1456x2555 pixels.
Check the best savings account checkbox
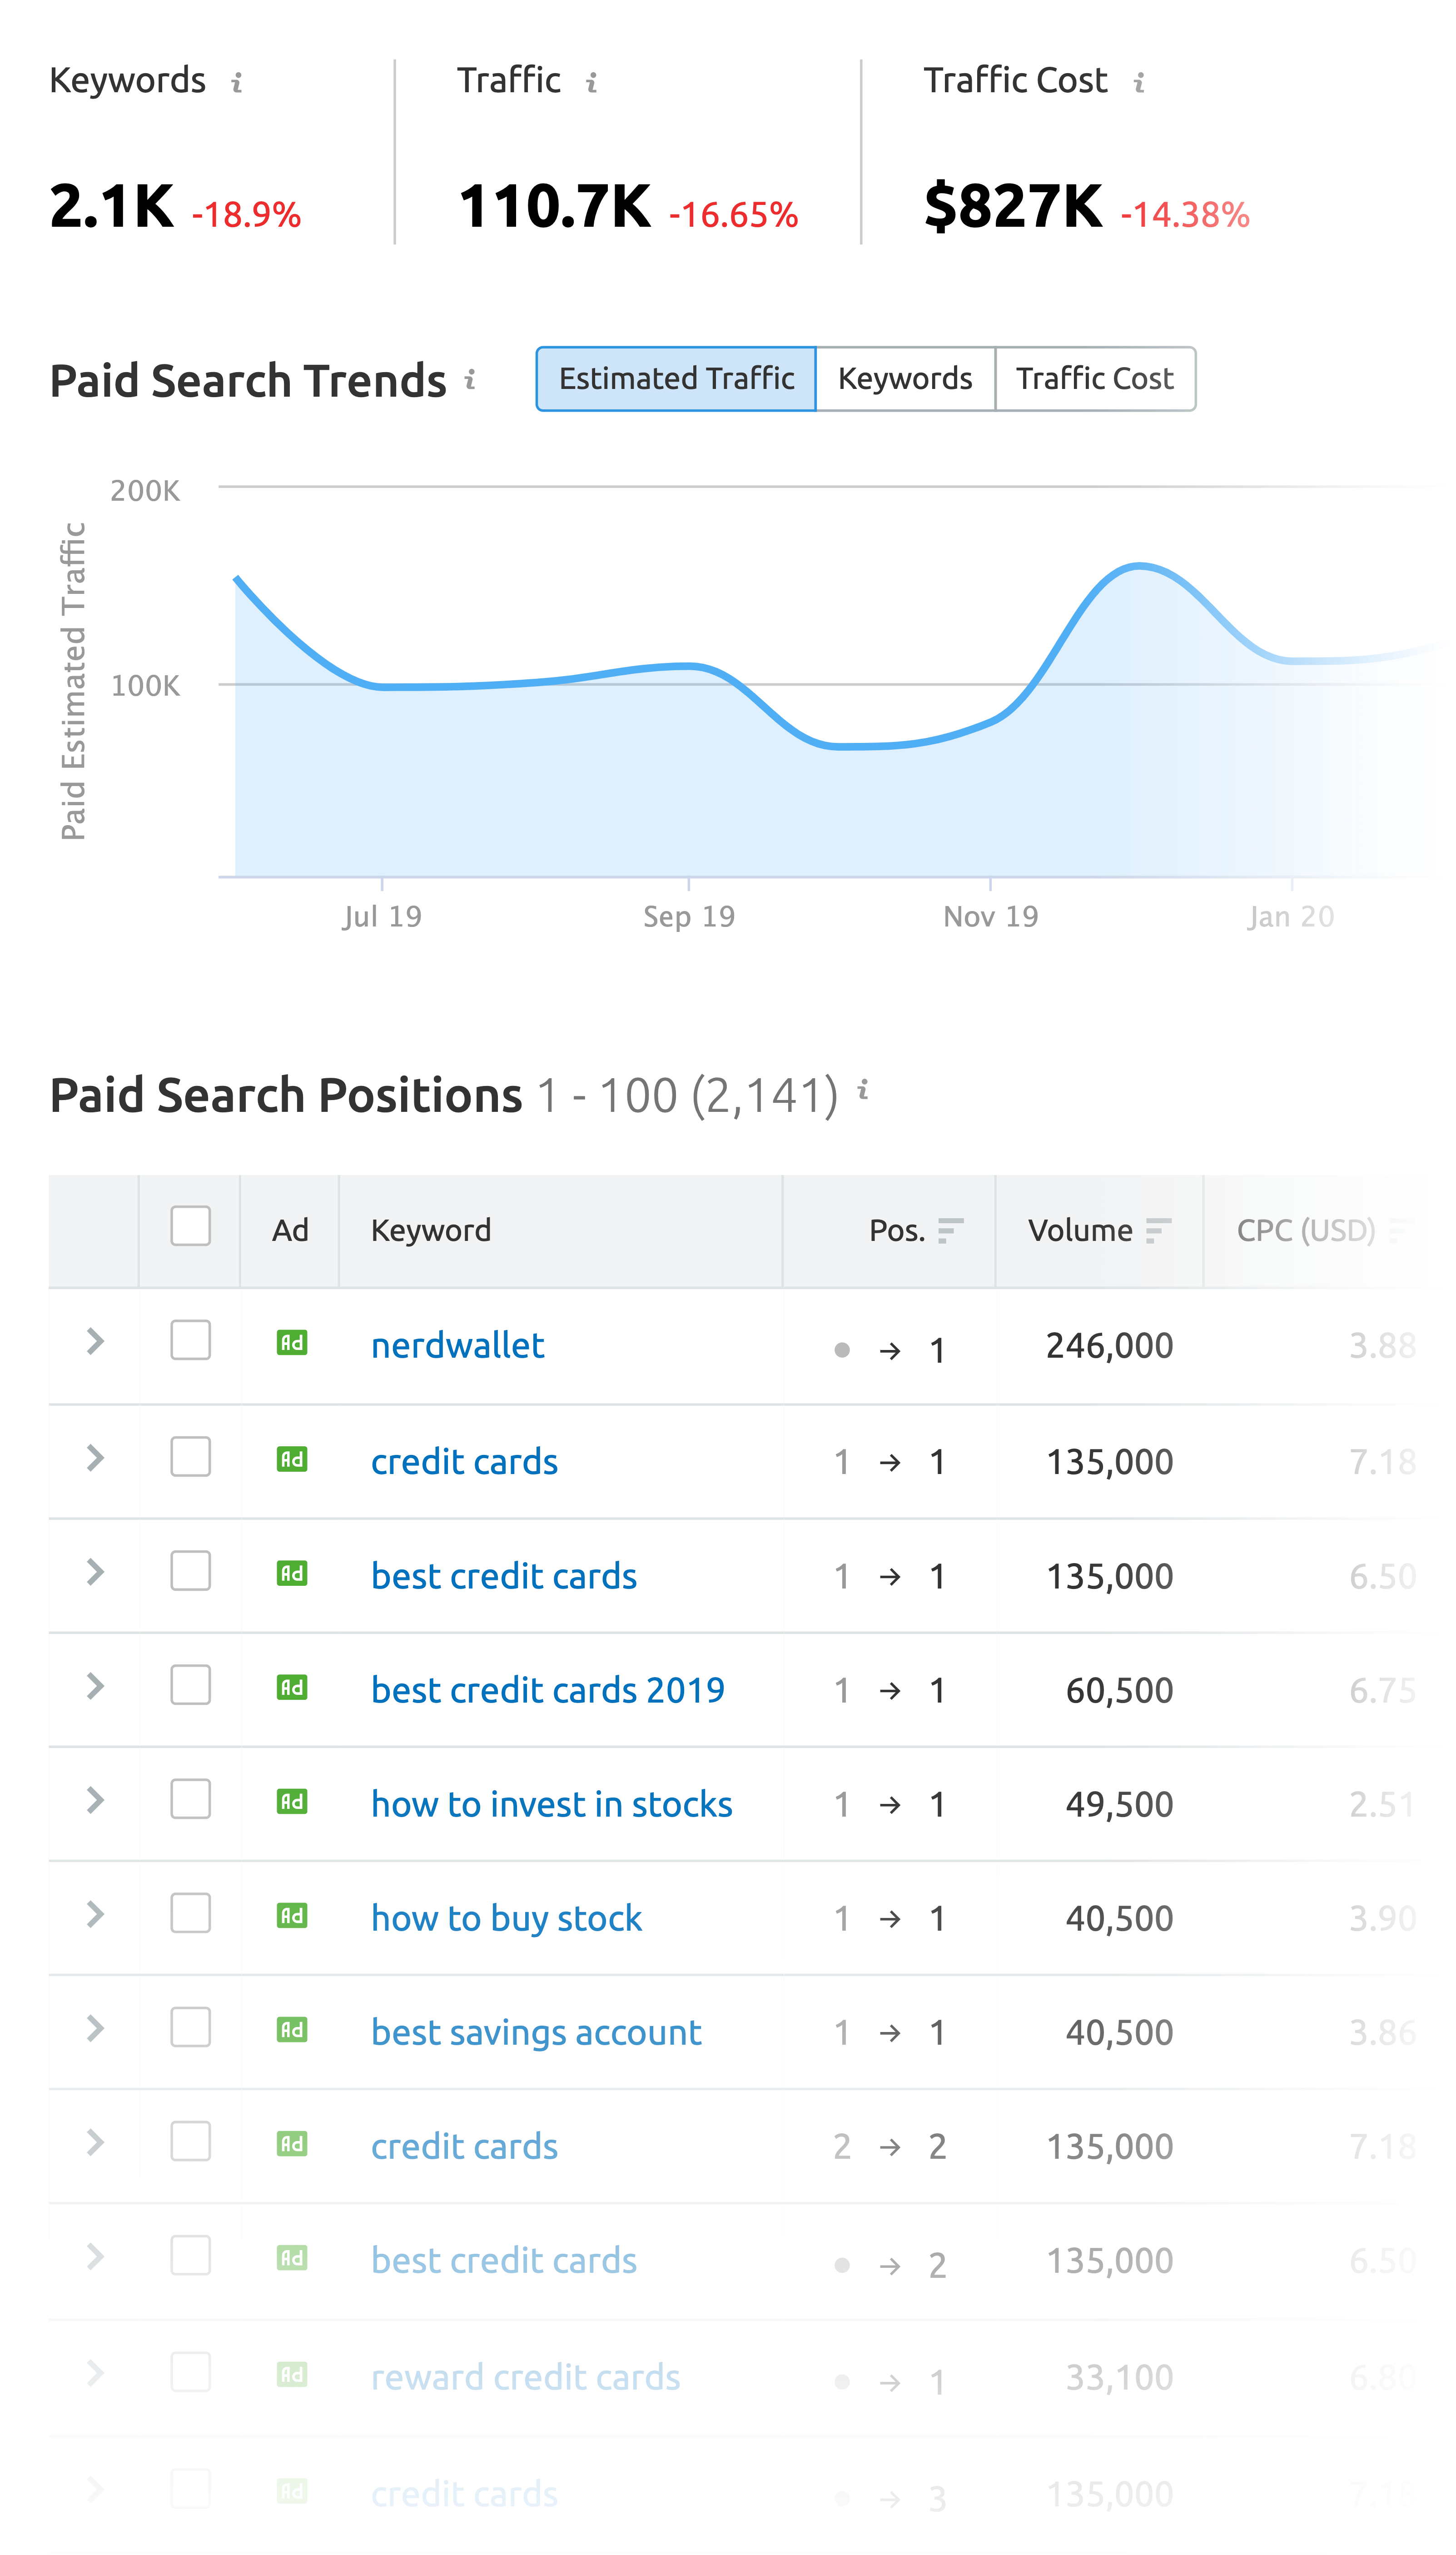[190, 2027]
